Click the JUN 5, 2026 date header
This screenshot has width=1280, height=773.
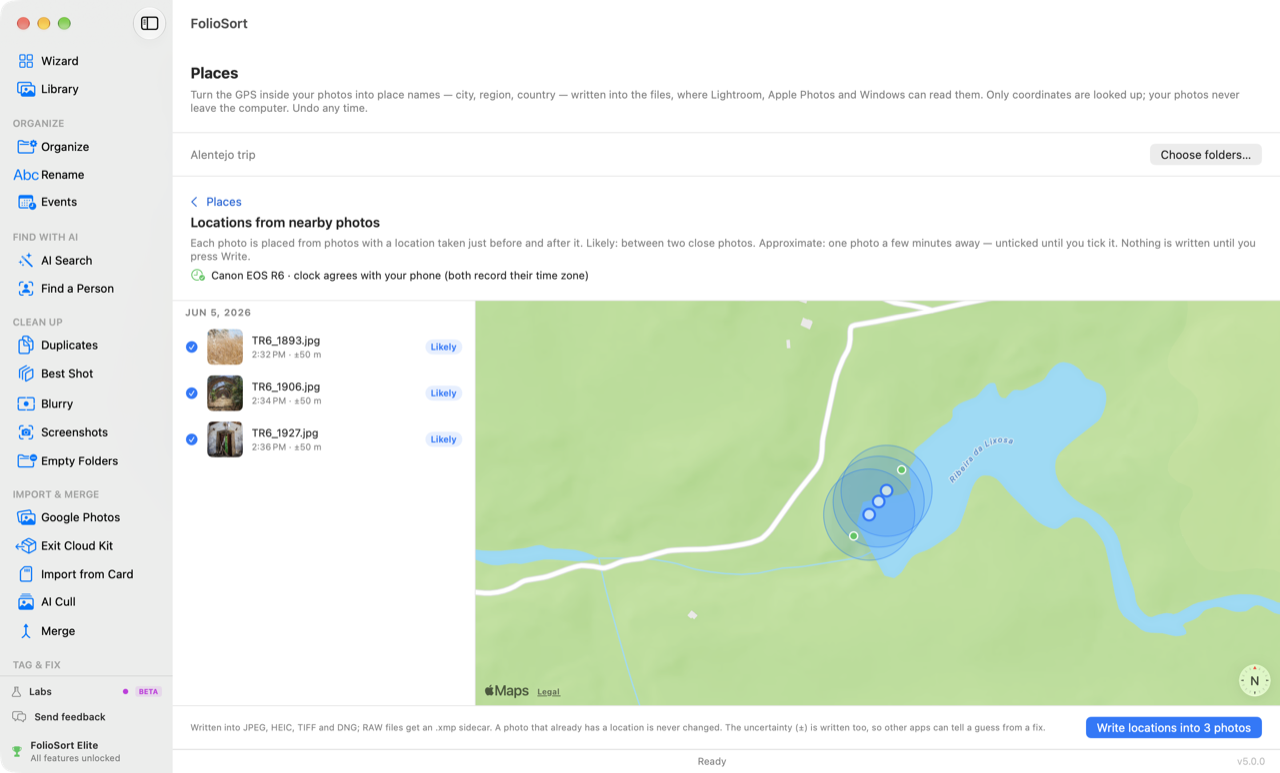click(218, 313)
